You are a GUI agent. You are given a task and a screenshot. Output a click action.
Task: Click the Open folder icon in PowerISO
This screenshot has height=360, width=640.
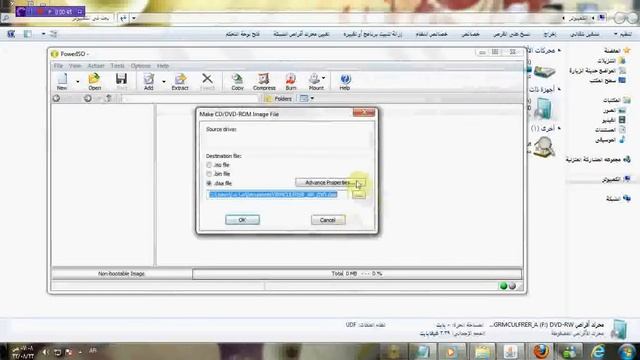pos(94,82)
